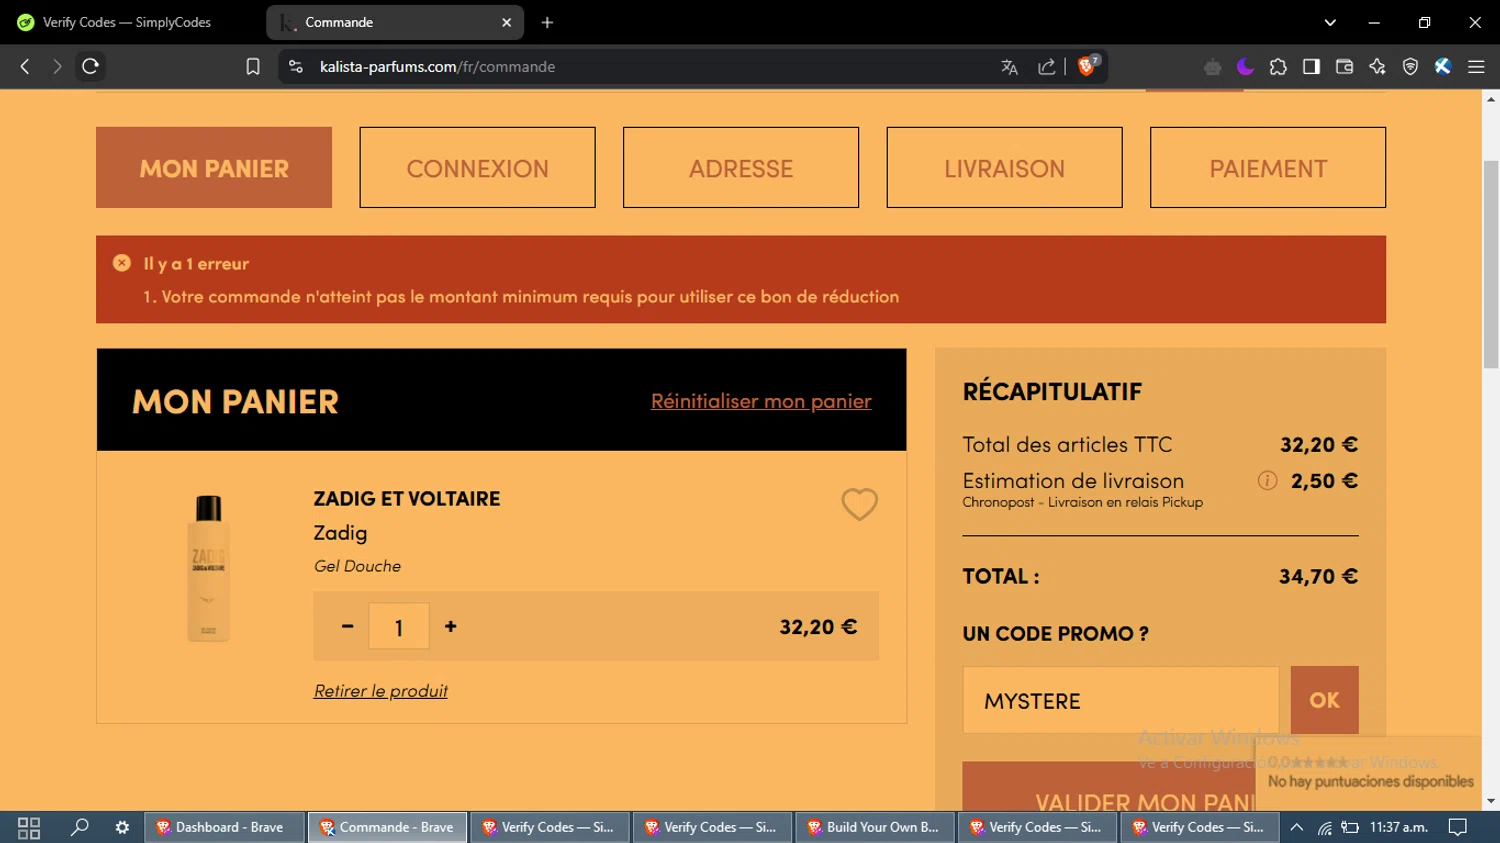This screenshot has height=843, width=1500.
Task: Open site settings icon in address bar
Action: [295, 66]
